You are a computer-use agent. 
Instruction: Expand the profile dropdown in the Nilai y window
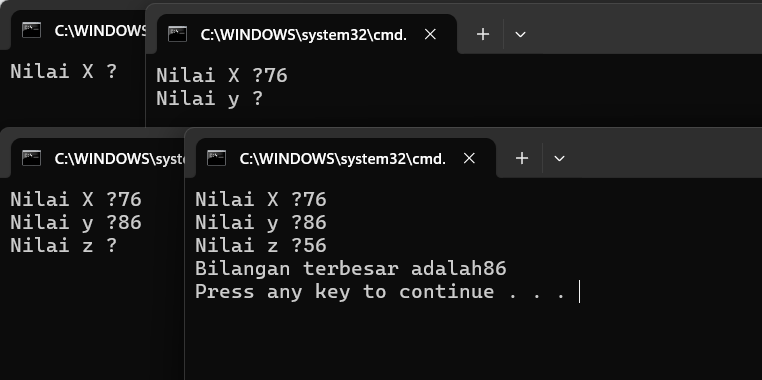(520, 35)
